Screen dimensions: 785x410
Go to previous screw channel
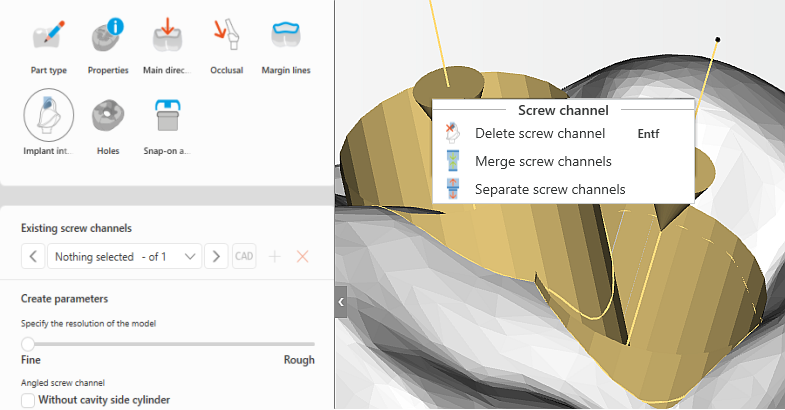pyautogui.click(x=33, y=256)
